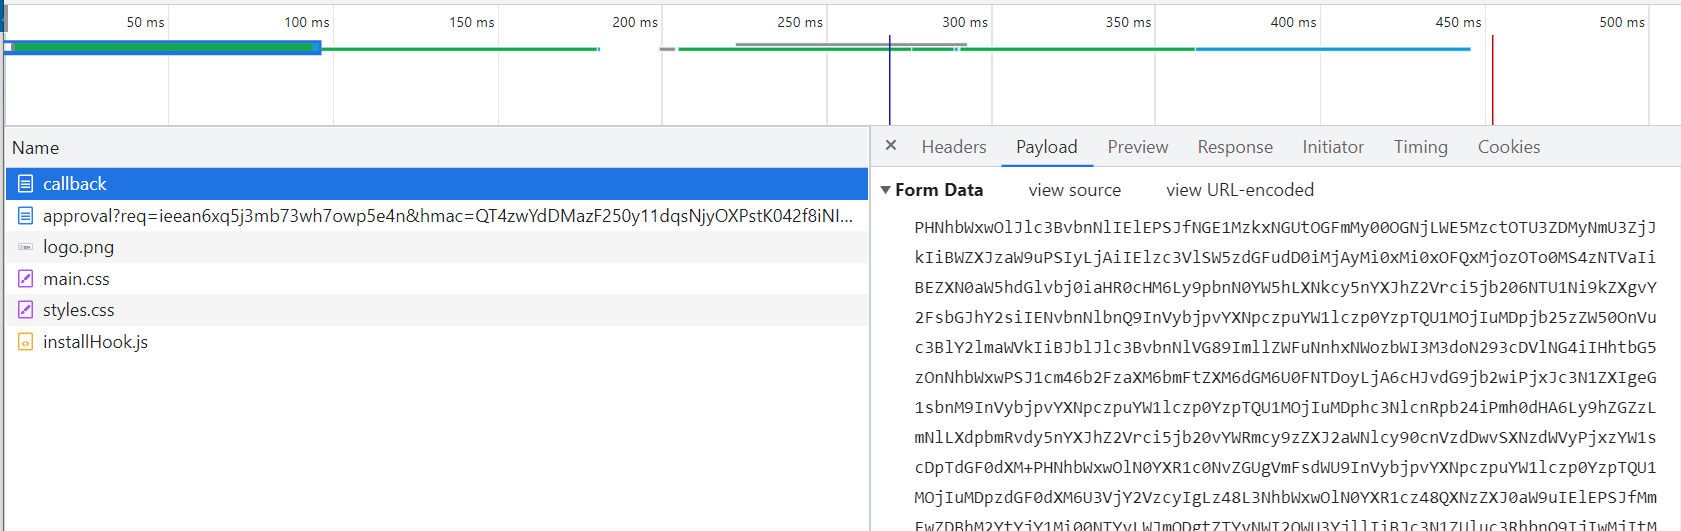The width and height of the screenshot is (1681, 531).
Task: Open the Preview tab
Action: click(1138, 147)
